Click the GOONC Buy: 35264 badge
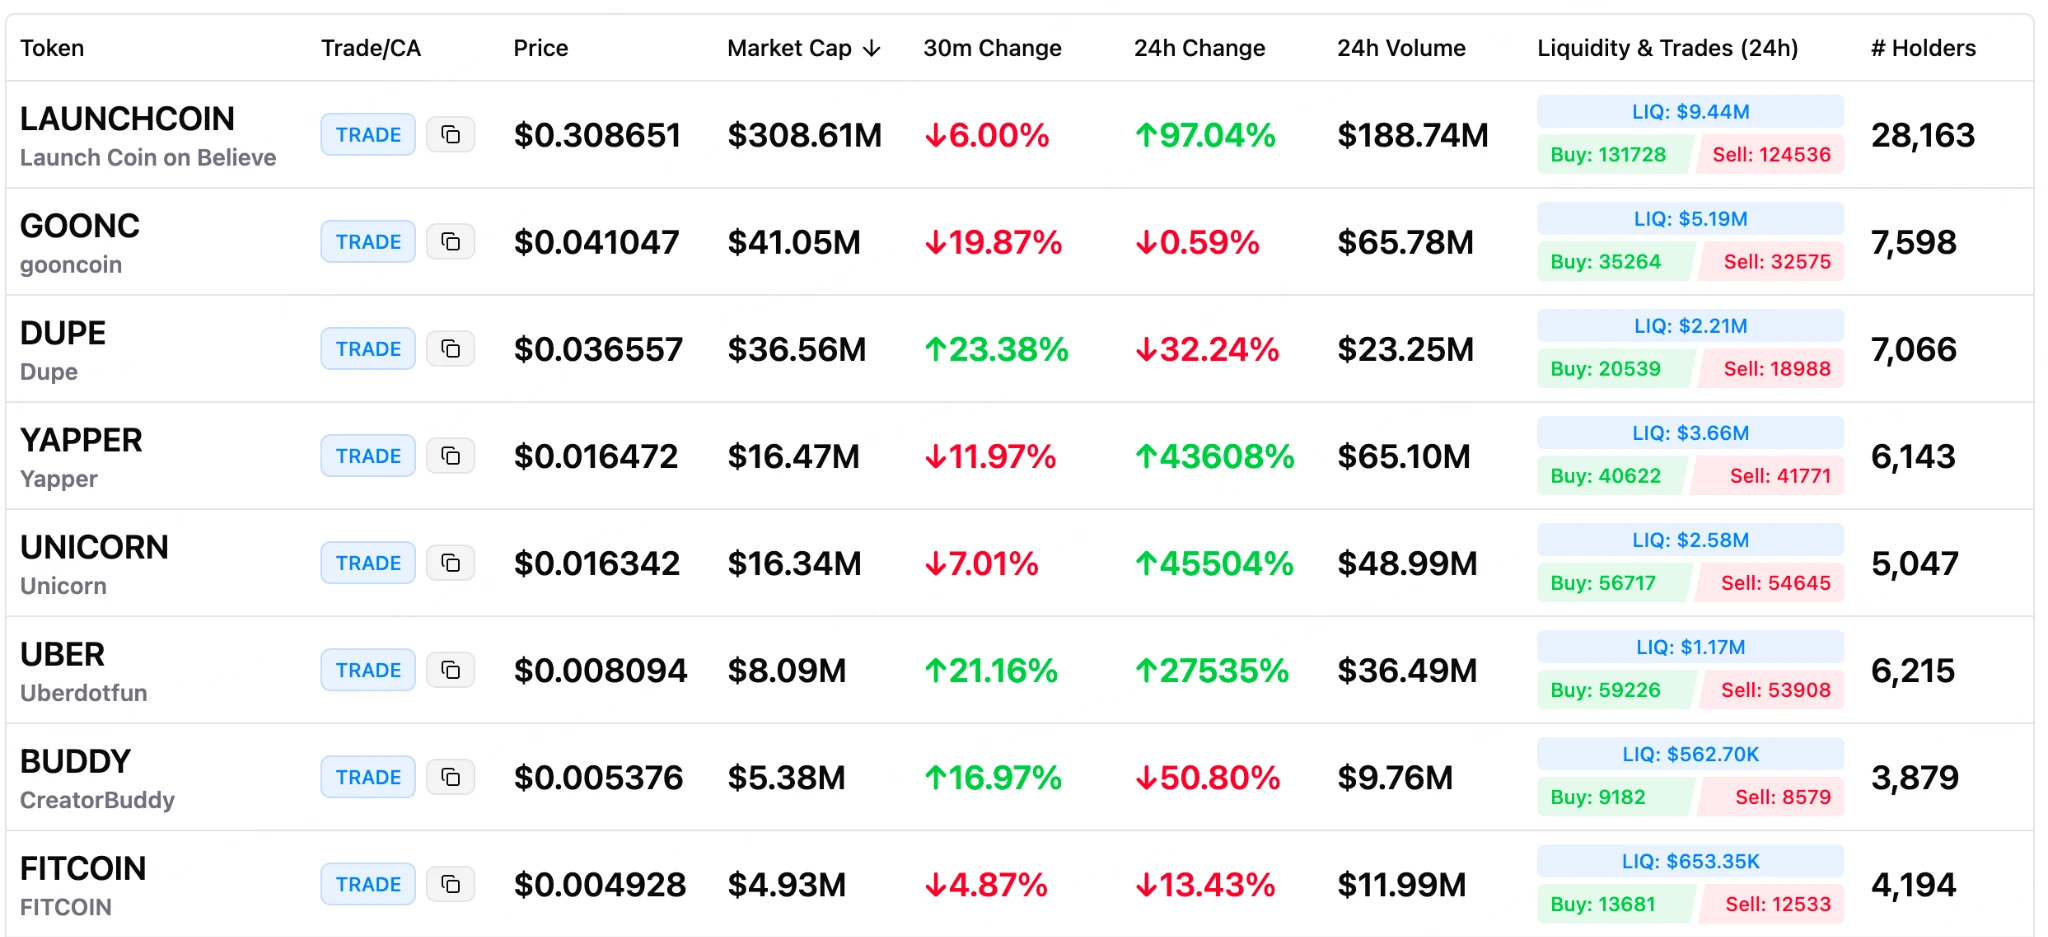2048x937 pixels. [1606, 262]
